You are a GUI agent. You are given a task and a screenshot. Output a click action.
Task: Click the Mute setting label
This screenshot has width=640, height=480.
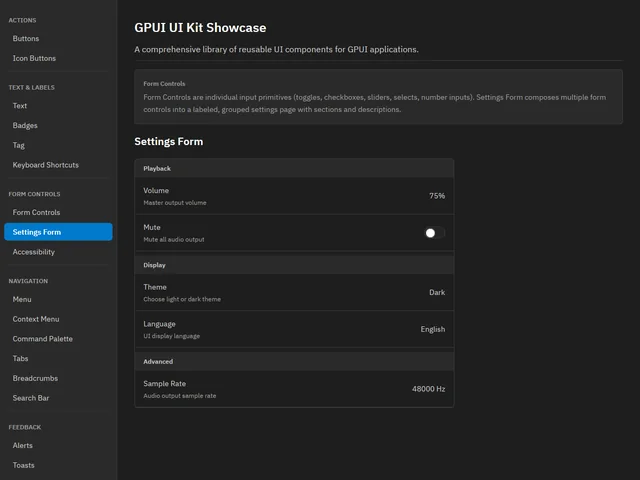coord(152,227)
